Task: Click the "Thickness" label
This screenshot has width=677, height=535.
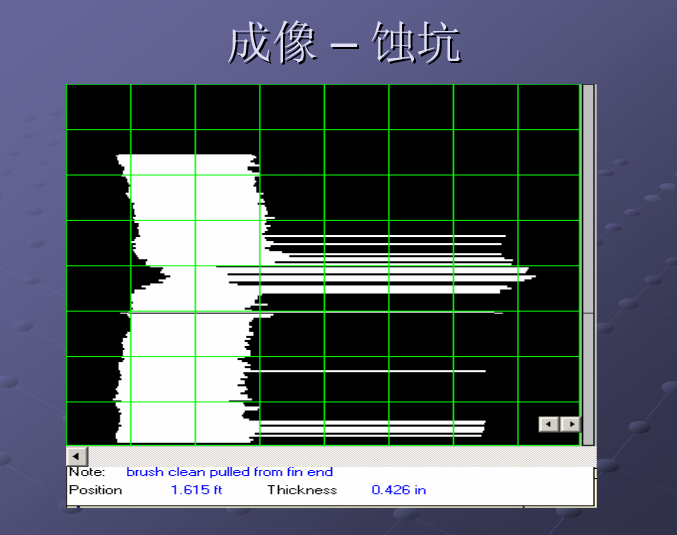Action: [x=301, y=490]
